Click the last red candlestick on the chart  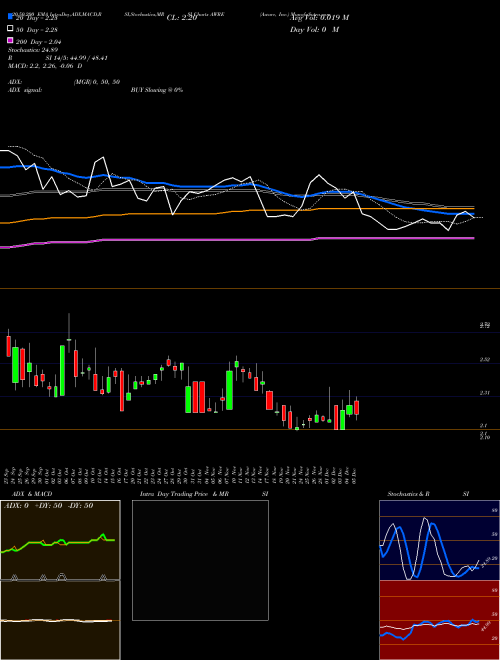click(356, 407)
